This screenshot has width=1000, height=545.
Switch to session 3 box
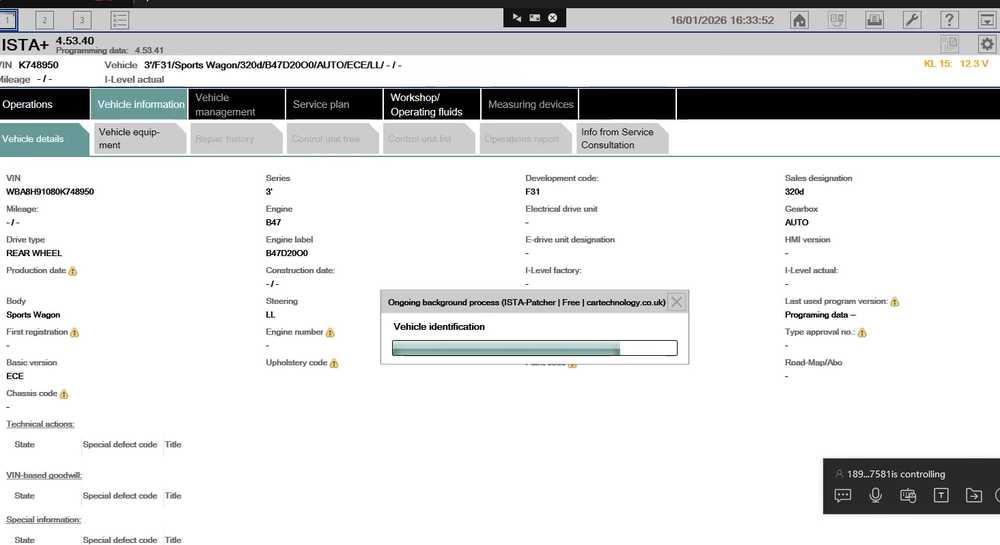[x=81, y=20]
